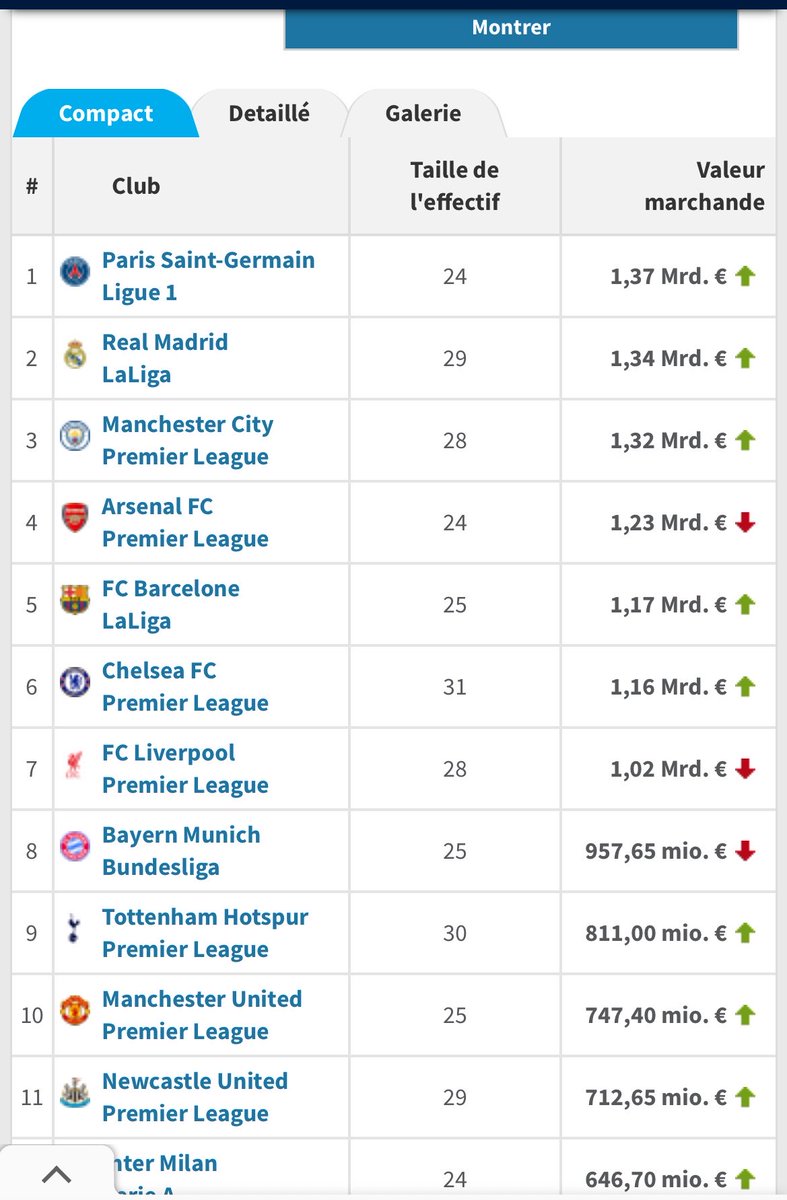Screen dimensions: 787x1200
Task: Click the Tottenham Hotspur crest icon
Action: [x=75, y=929]
